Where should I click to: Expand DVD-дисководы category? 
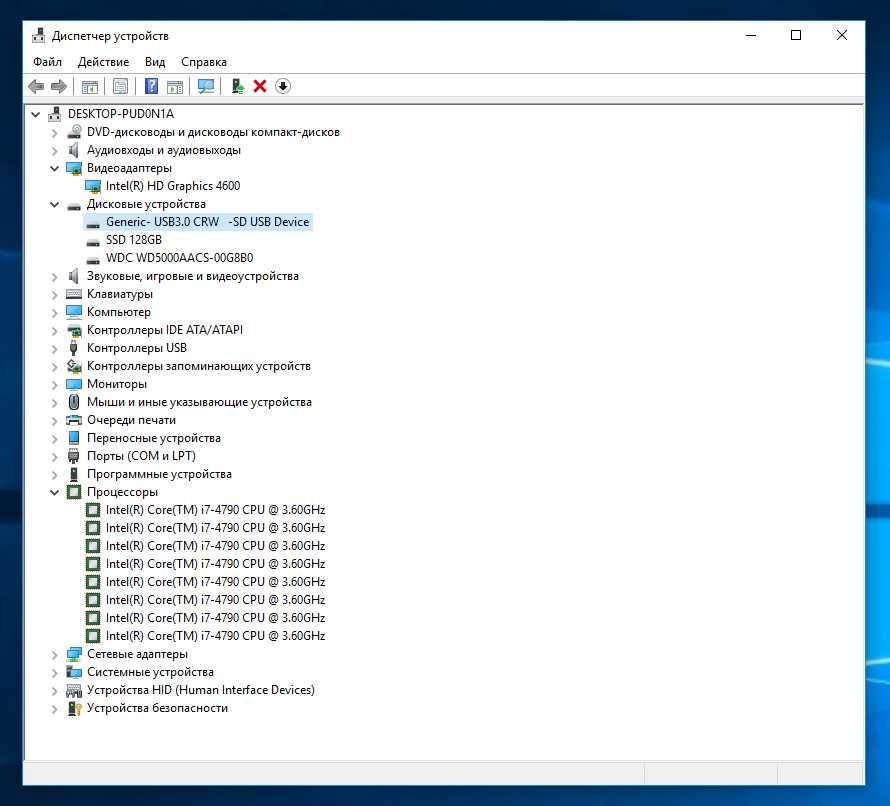coord(54,133)
